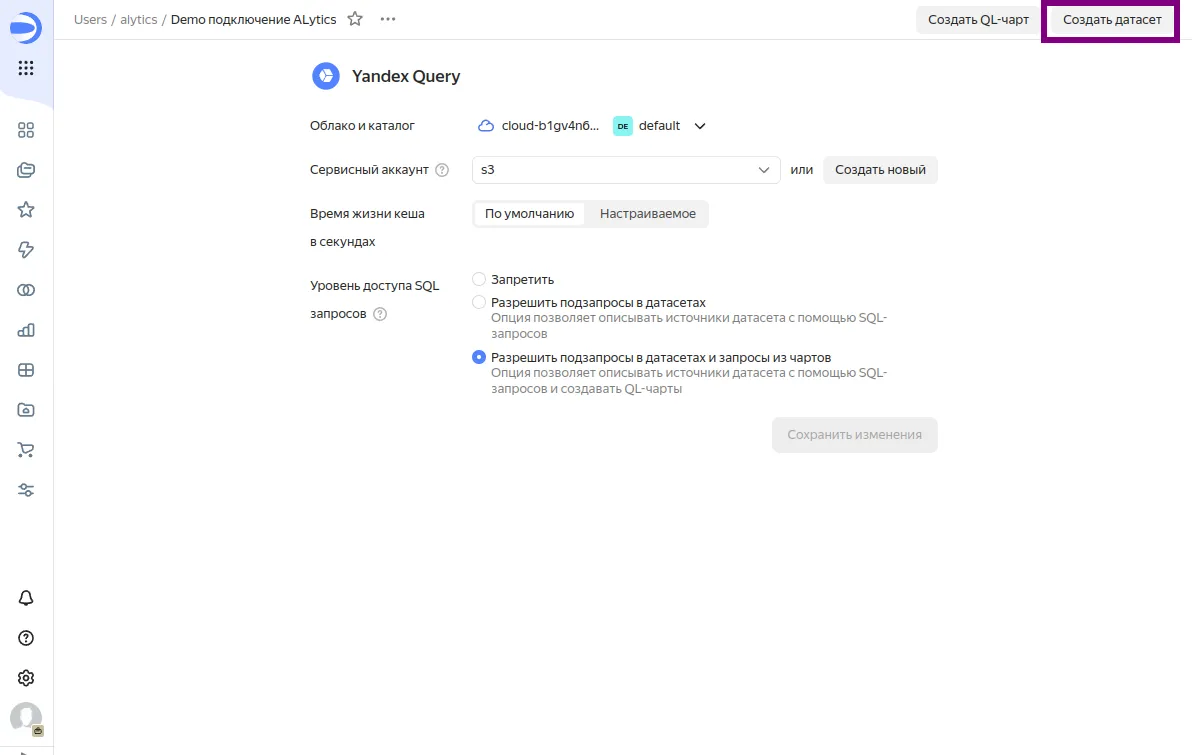
Task: Choose Настраиваемое cache lifetime
Action: (x=648, y=214)
